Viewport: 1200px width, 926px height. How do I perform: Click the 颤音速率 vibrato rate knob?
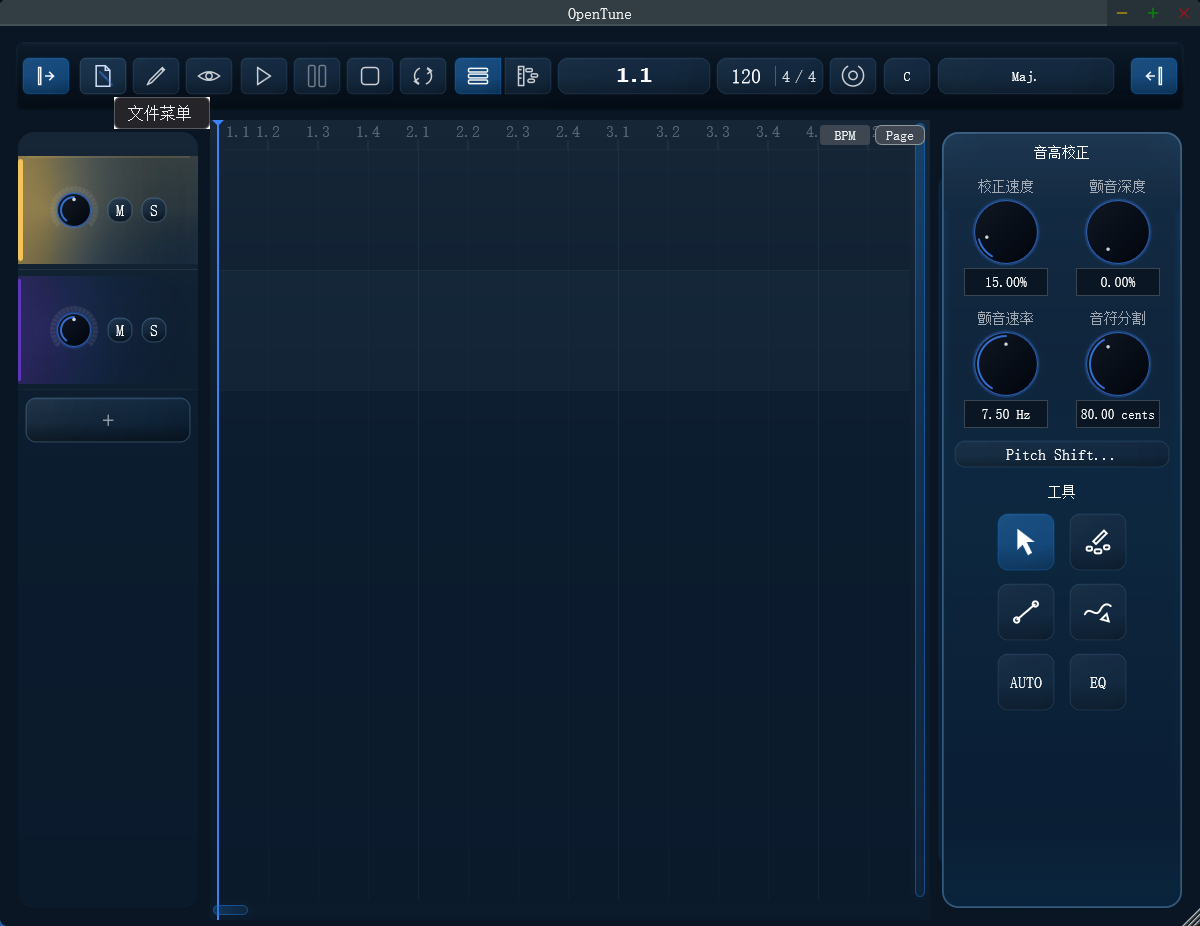1006,364
